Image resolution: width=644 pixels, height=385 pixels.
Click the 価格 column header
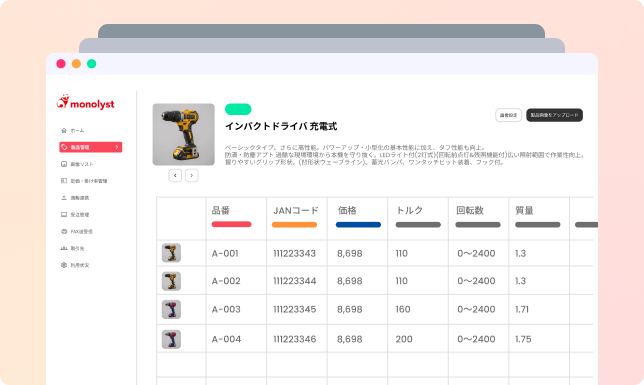click(347, 210)
